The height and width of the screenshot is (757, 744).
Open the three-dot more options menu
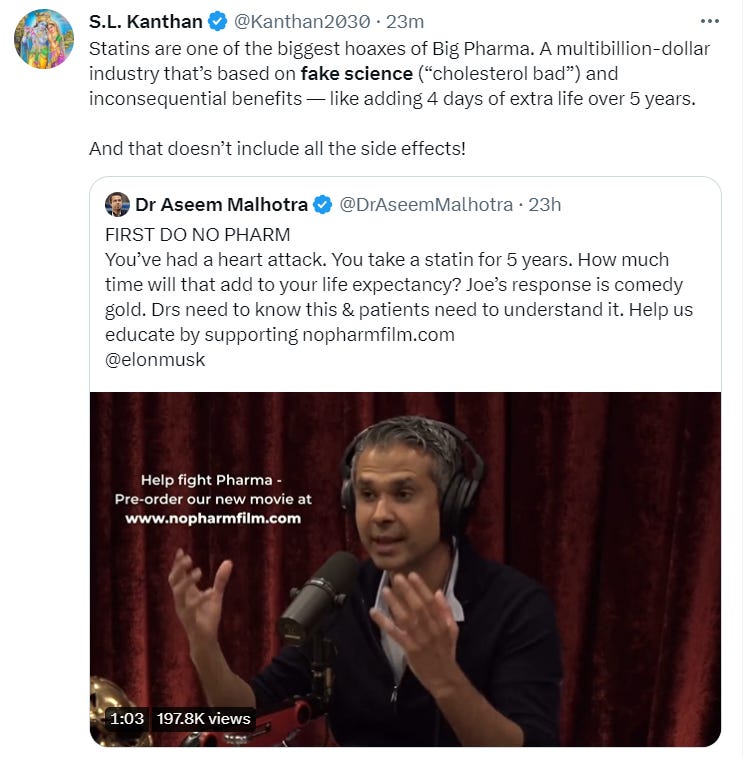[709, 21]
